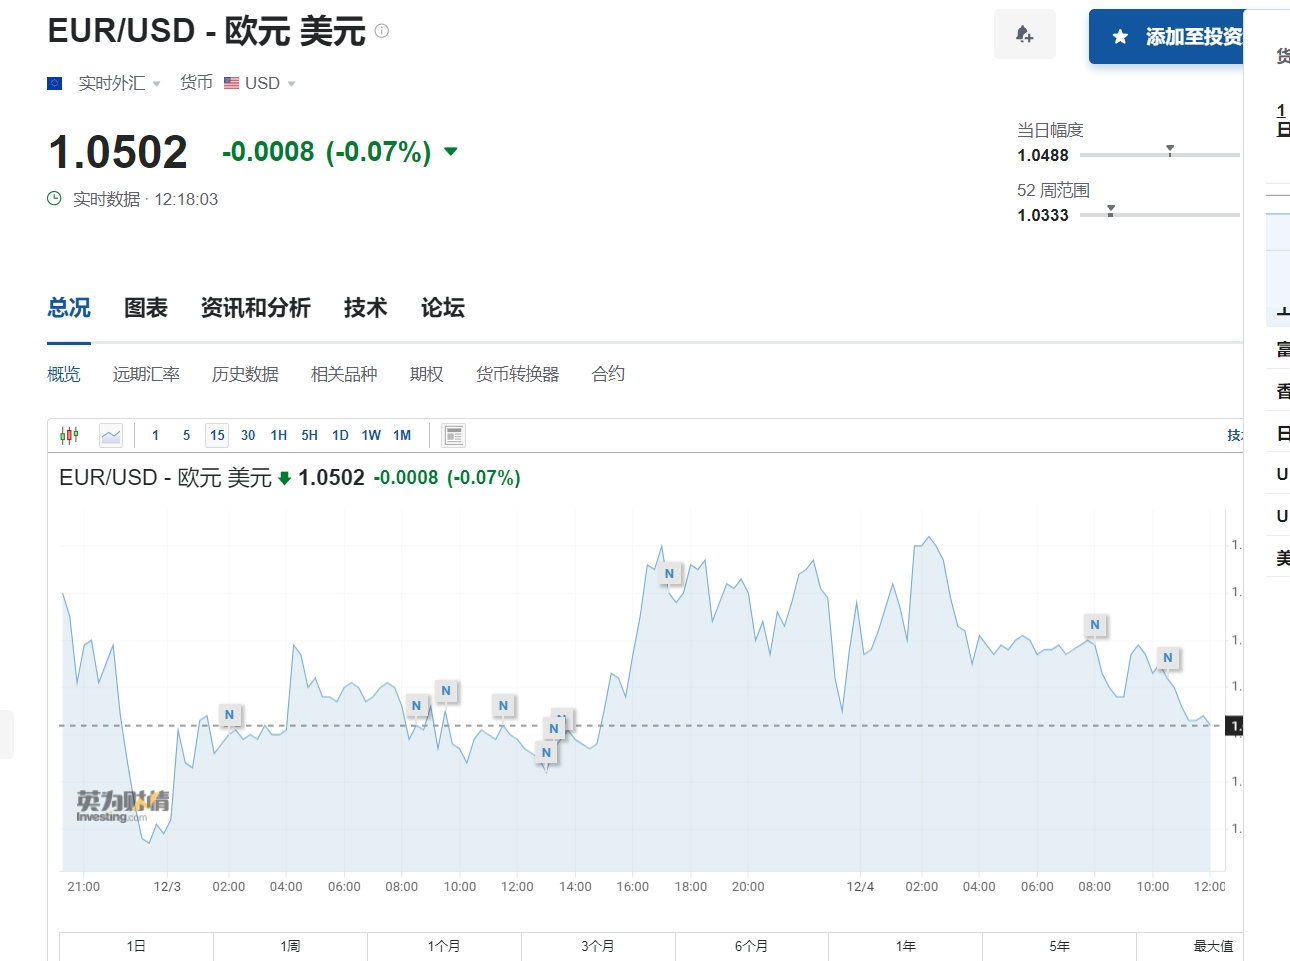1290x961 pixels.
Task: Select the area chart type icon
Action: coord(111,435)
